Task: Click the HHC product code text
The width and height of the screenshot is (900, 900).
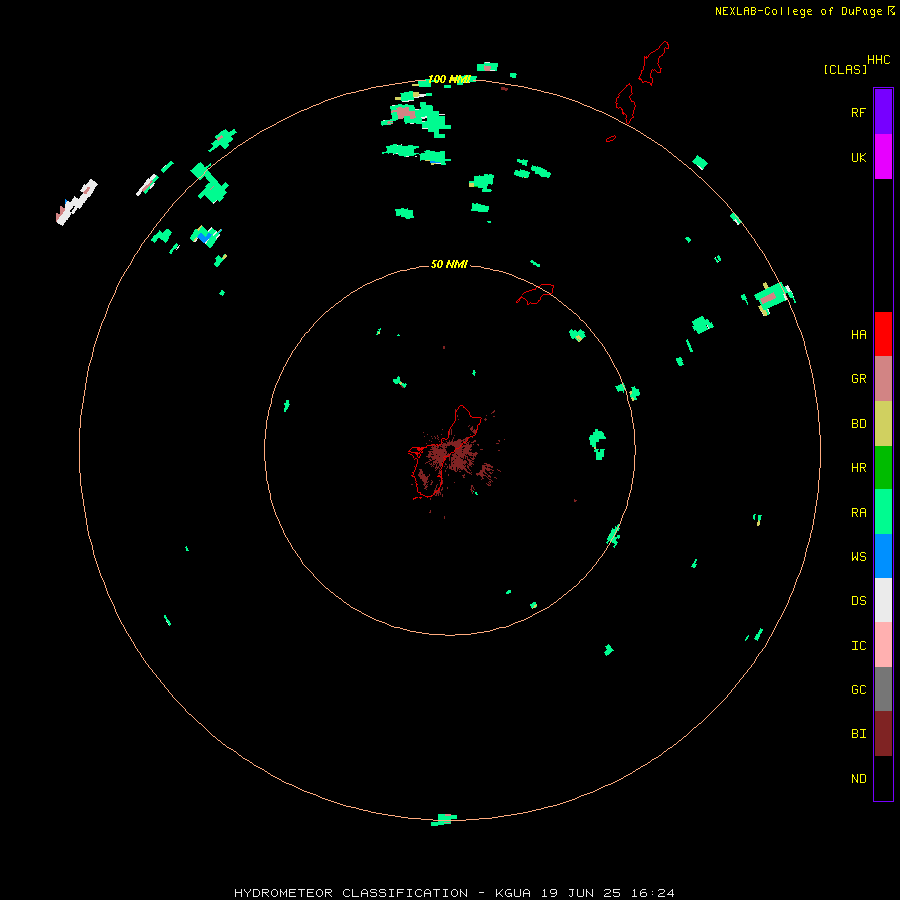Action: pyautogui.click(x=879, y=60)
